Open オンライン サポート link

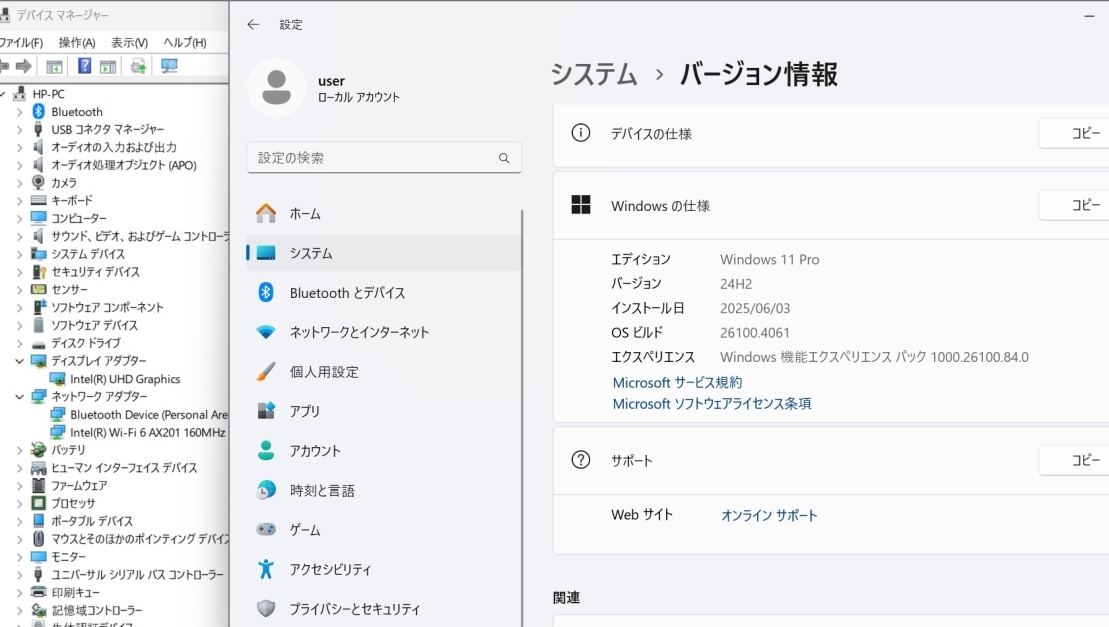(769, 515)
